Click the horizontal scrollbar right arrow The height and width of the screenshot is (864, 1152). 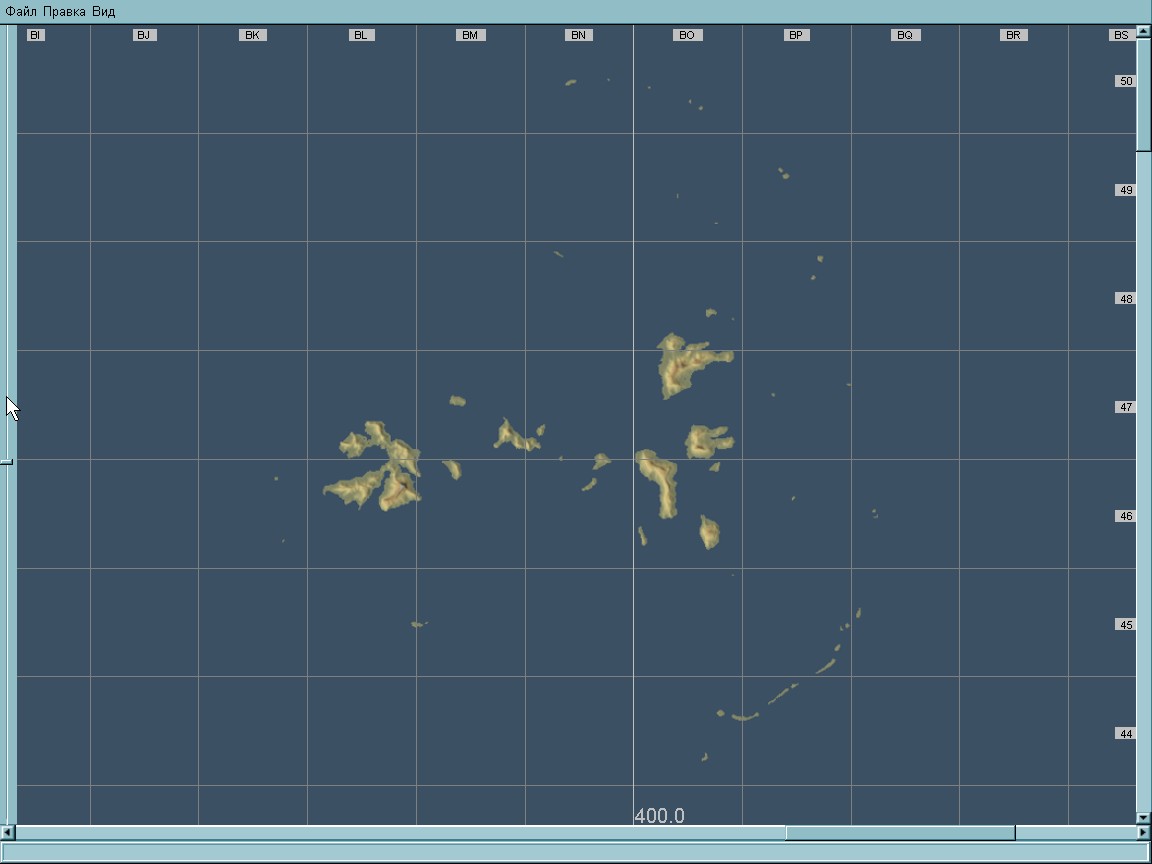pos(1143,832)
